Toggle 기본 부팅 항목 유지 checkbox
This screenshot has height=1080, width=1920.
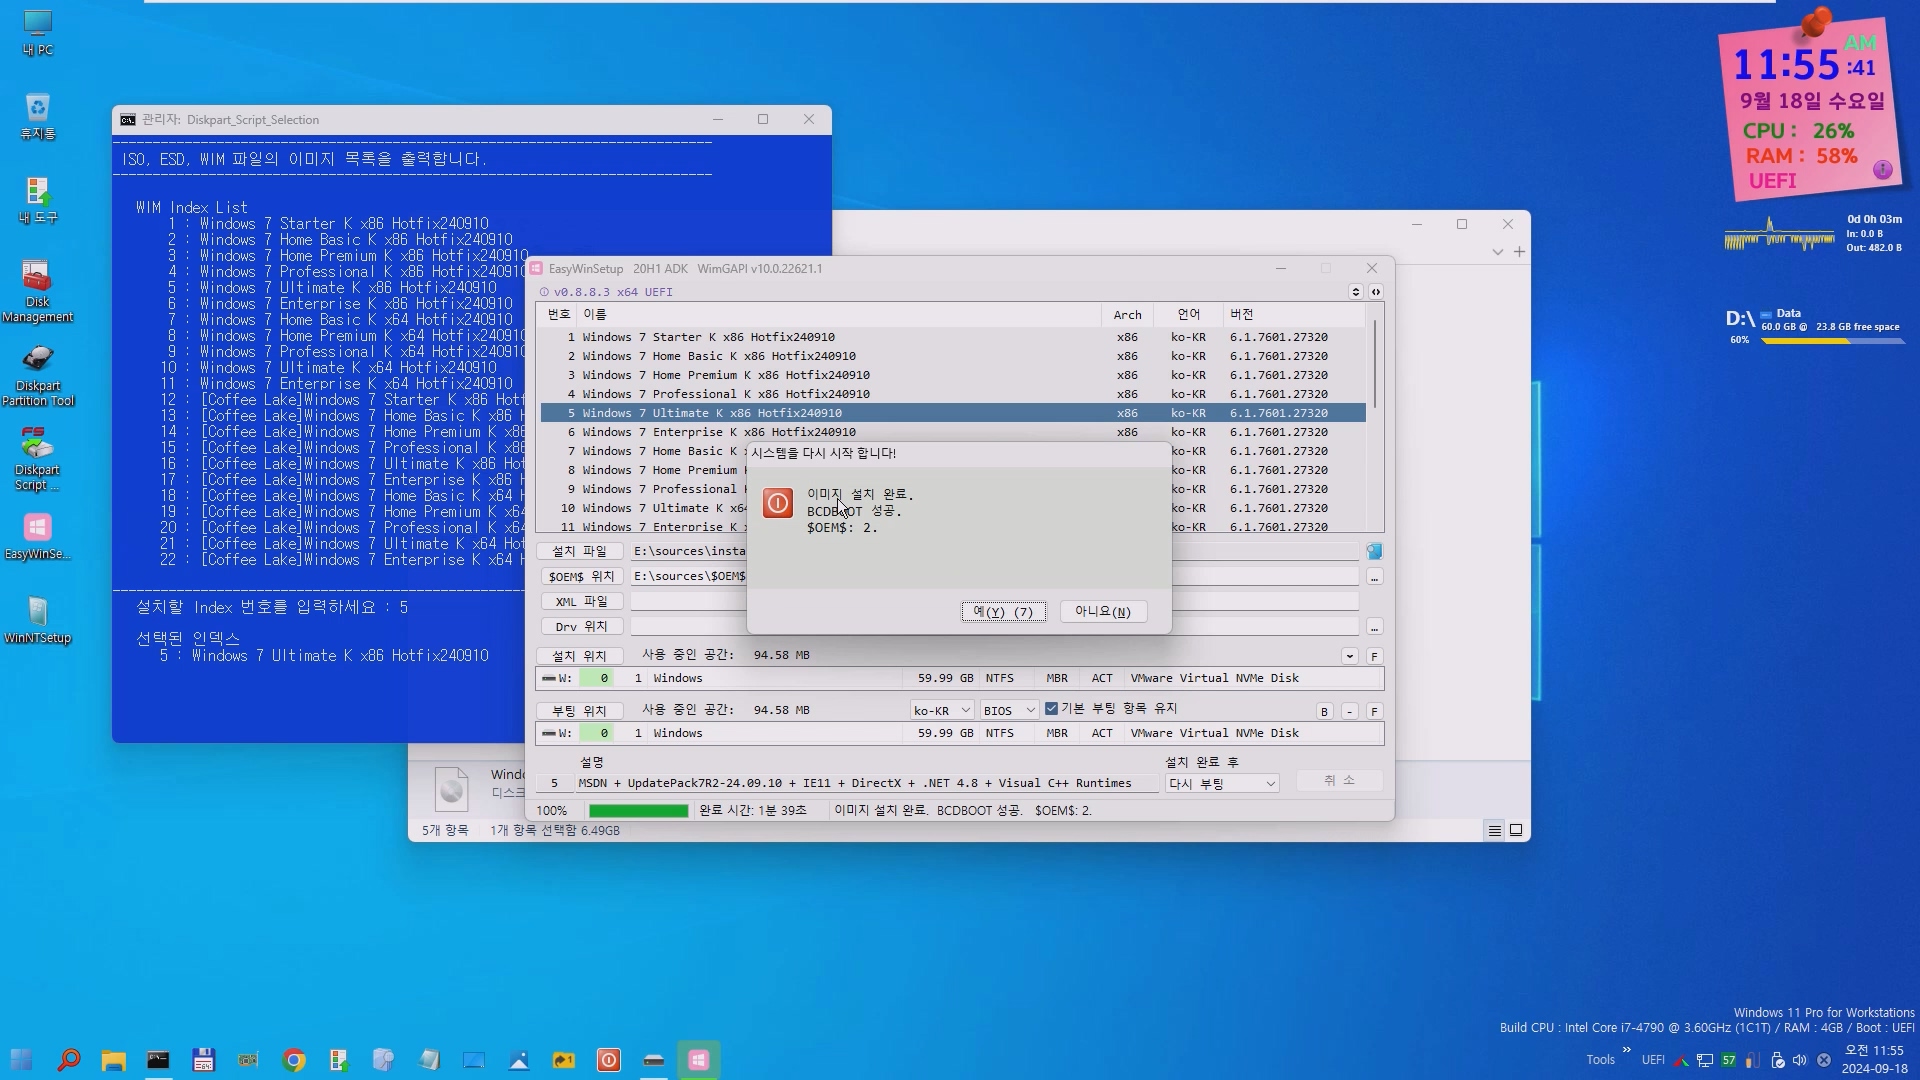(x=1051, y=708)
